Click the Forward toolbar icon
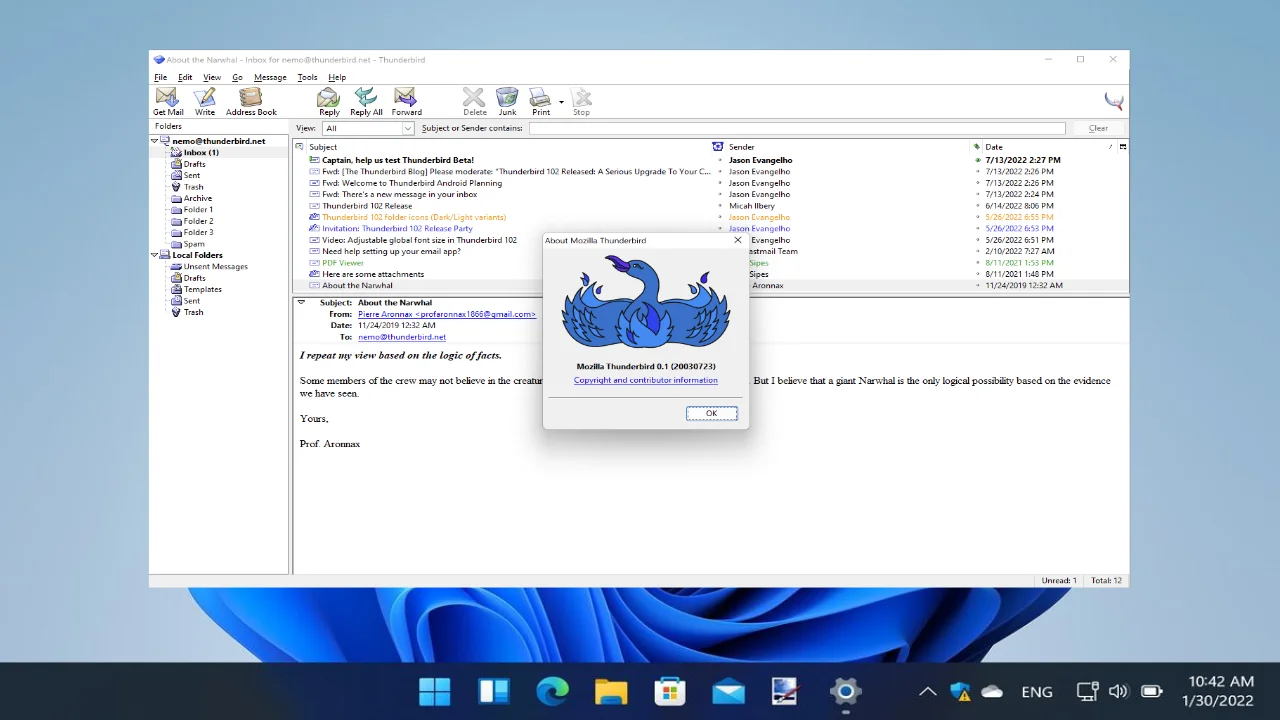 tap(406, 101)
